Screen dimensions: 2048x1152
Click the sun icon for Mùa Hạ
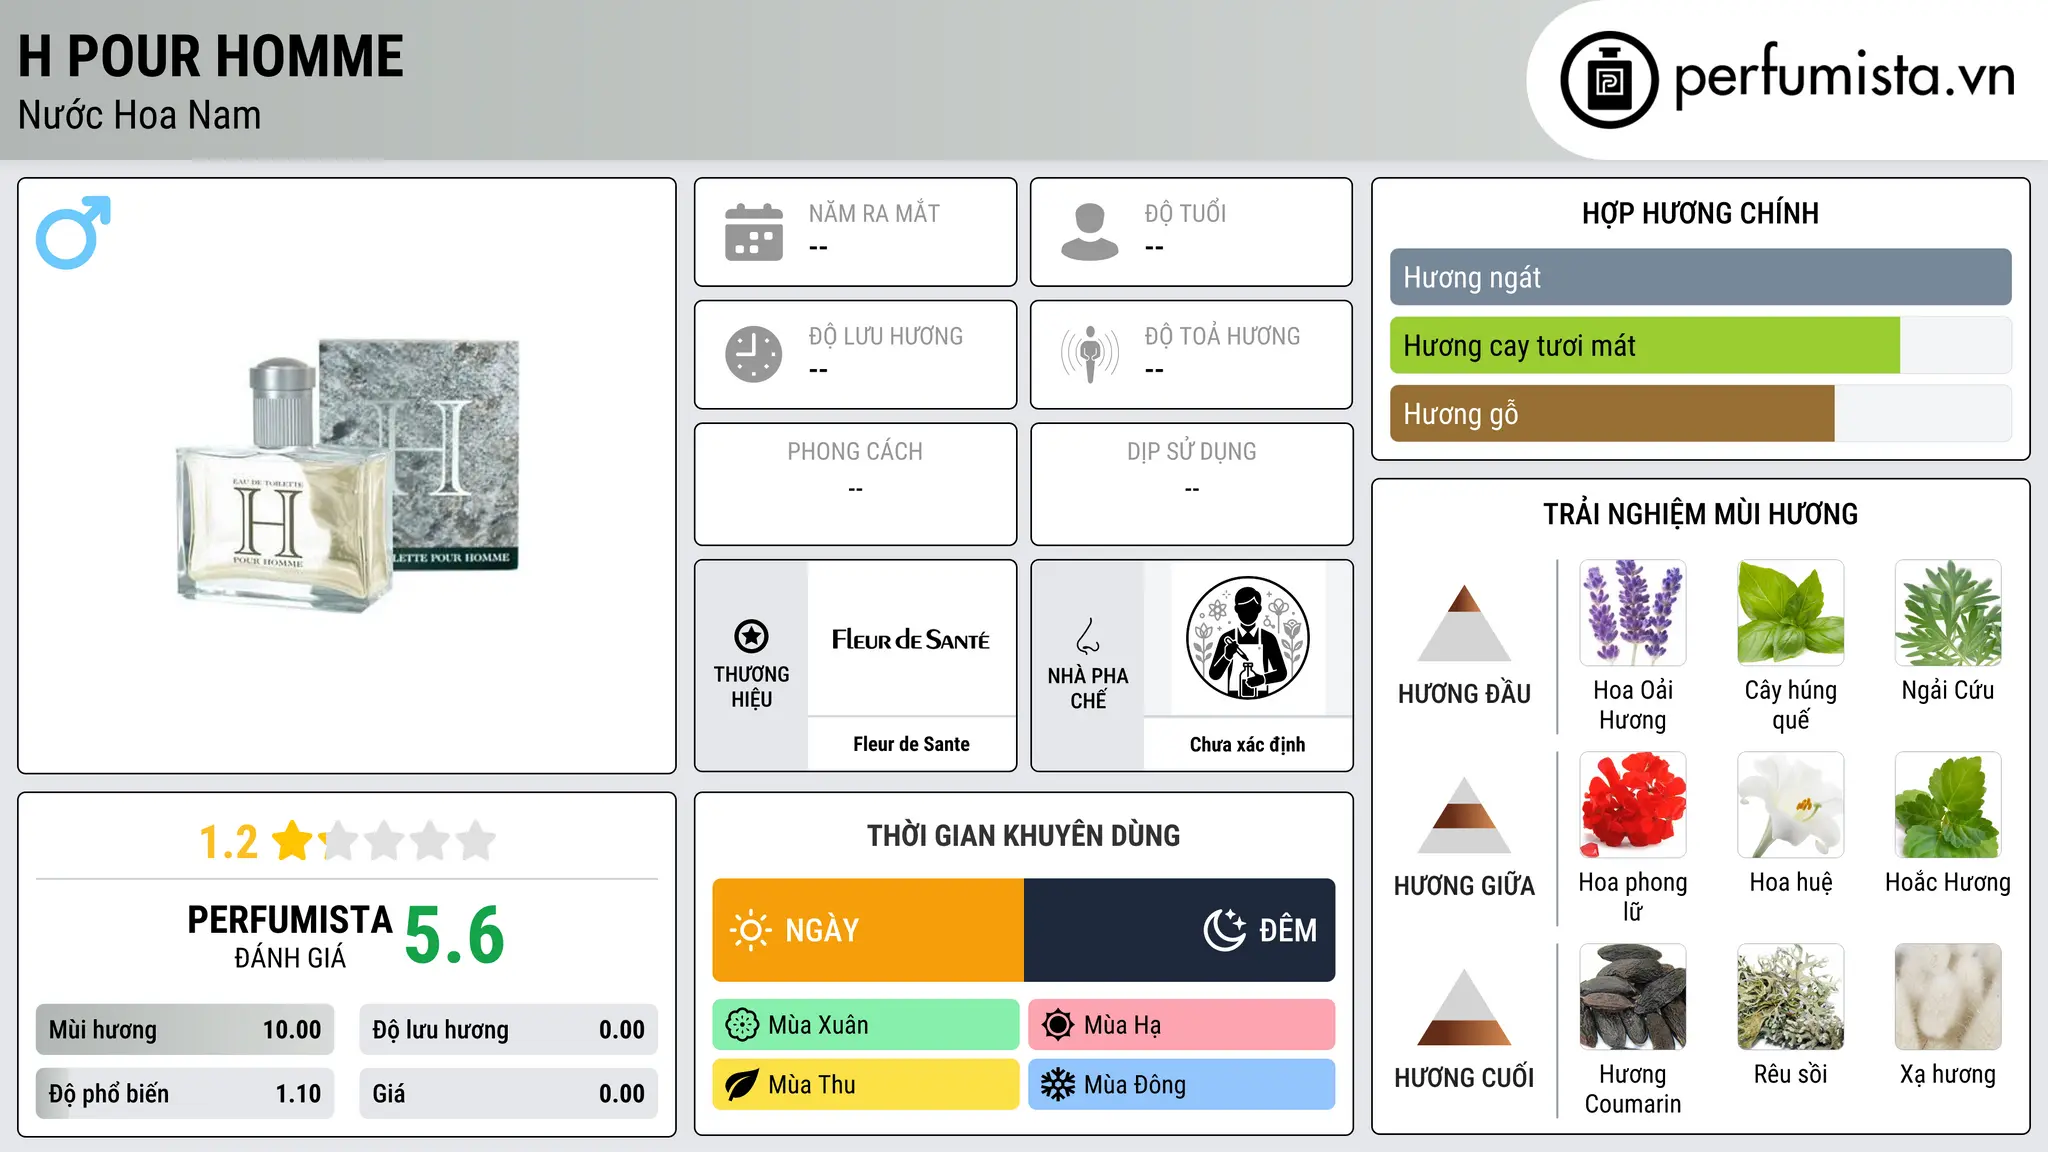point(1058,1025)
